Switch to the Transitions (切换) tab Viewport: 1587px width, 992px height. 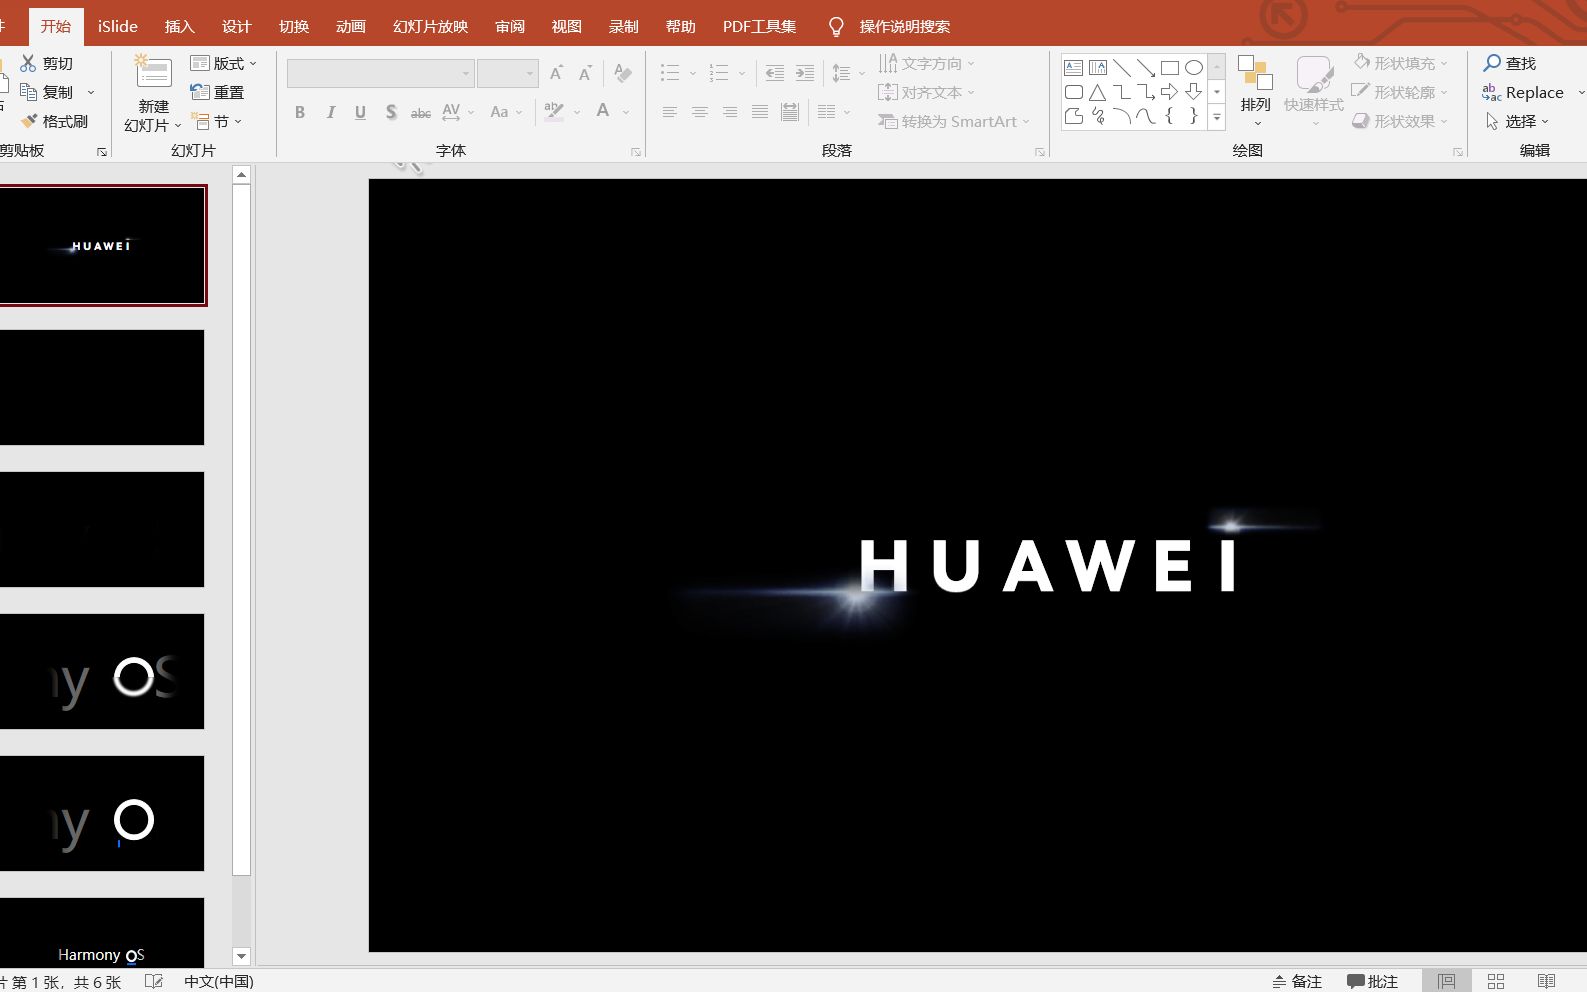tap(294, 26)
